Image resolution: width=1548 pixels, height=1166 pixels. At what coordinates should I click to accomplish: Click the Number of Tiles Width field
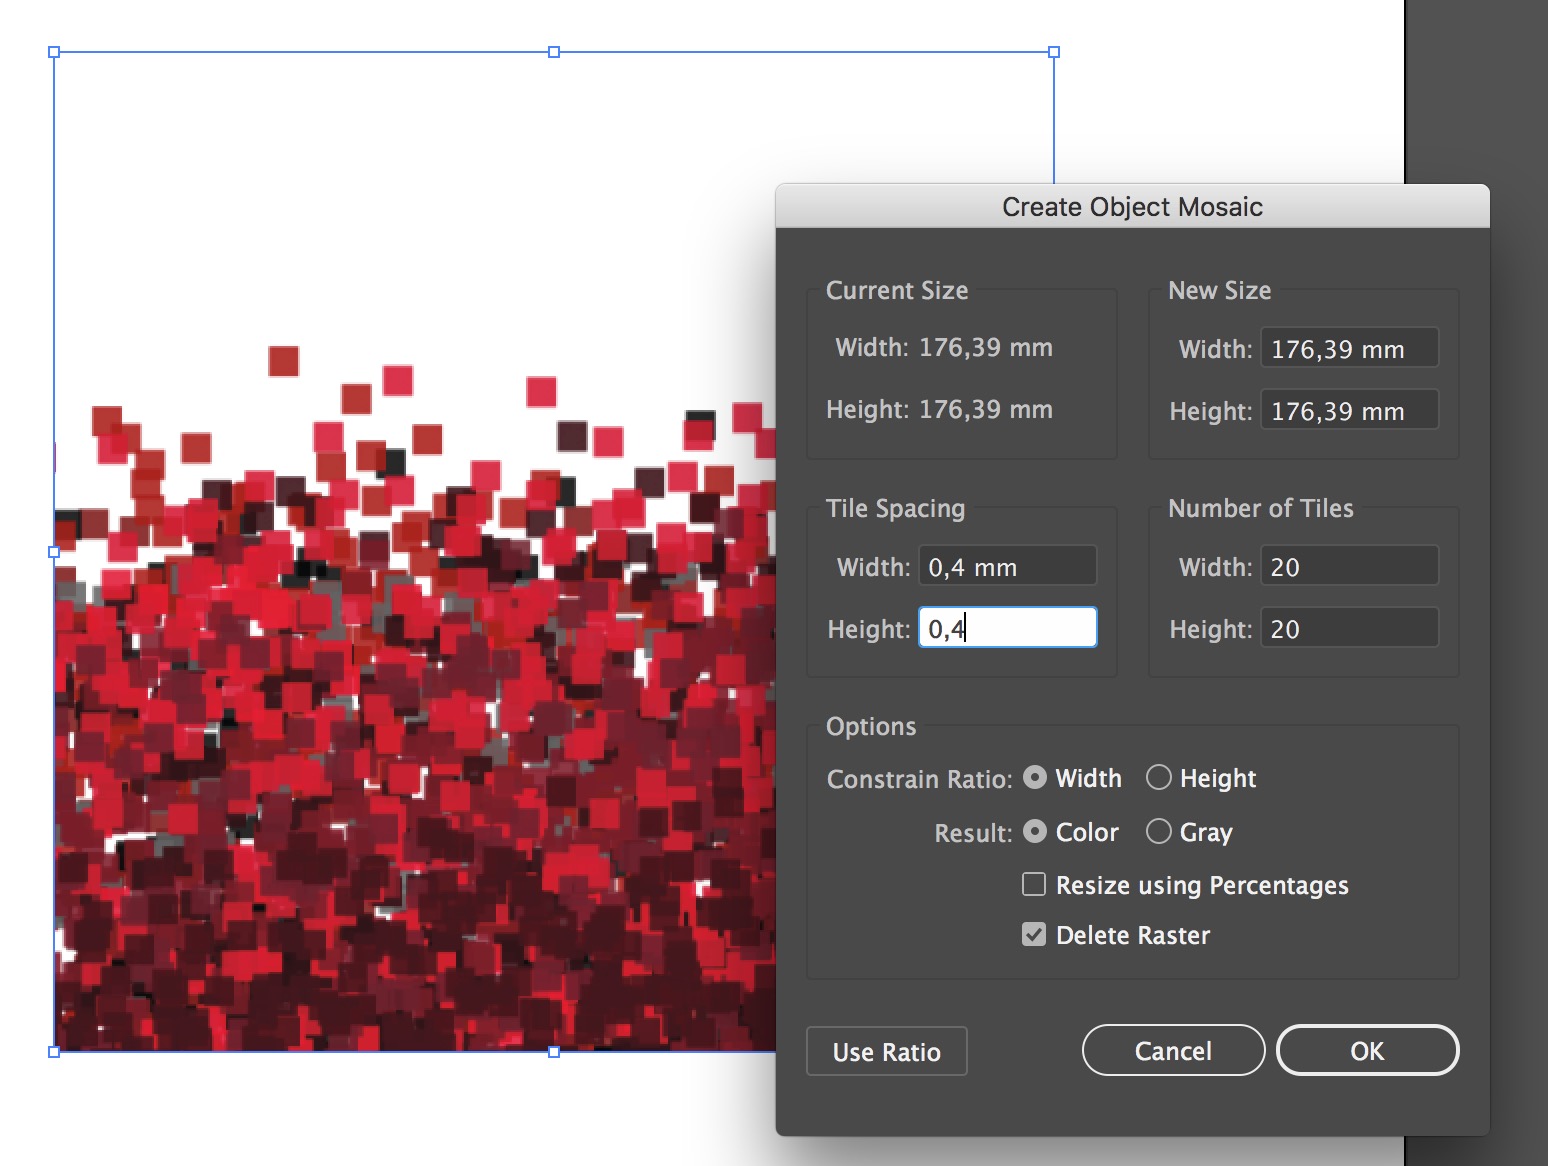[x=1348, y=565]
